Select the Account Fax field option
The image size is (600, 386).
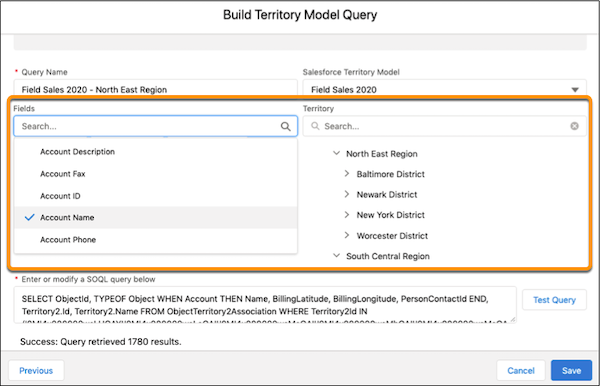[156, 174]
